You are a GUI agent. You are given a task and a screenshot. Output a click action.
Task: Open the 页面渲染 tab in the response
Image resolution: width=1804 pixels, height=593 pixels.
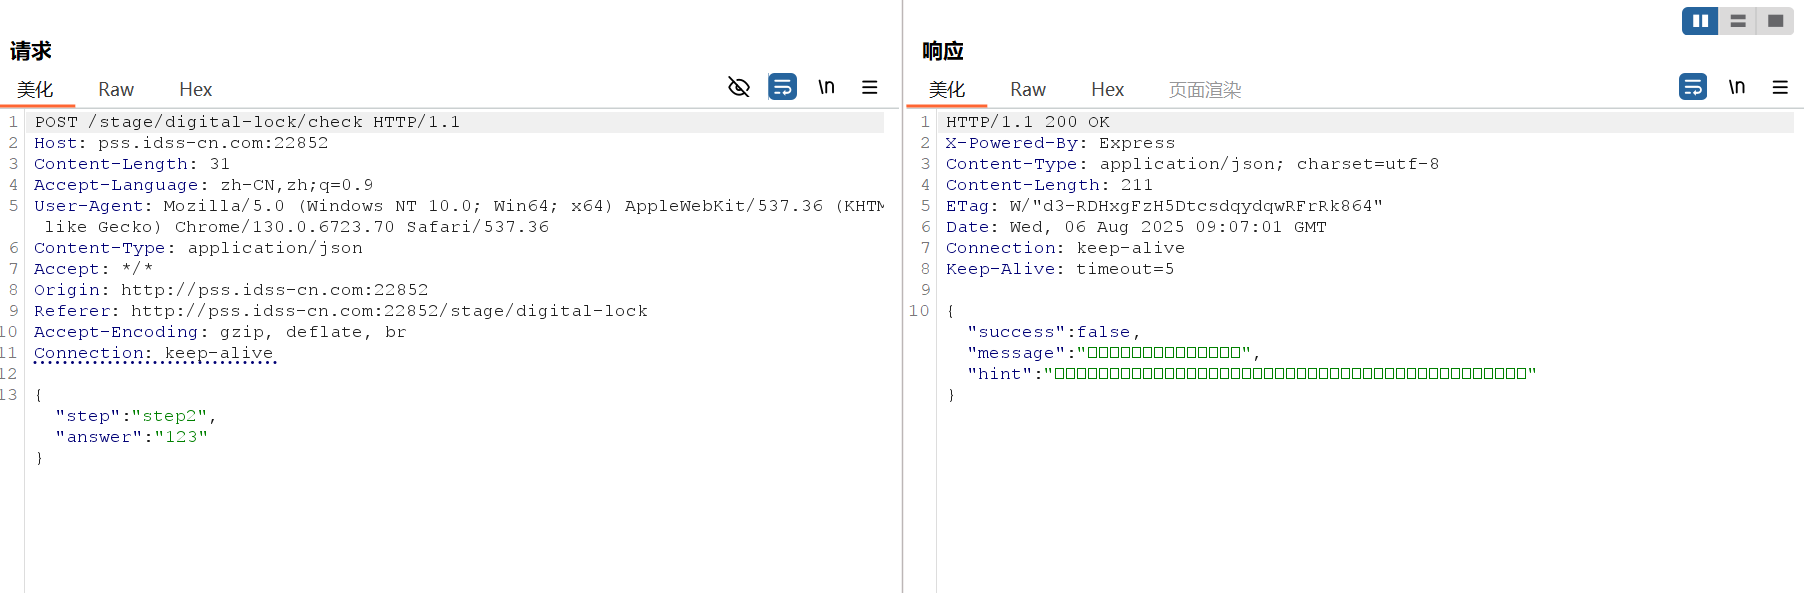click(x=1204, y=90)
